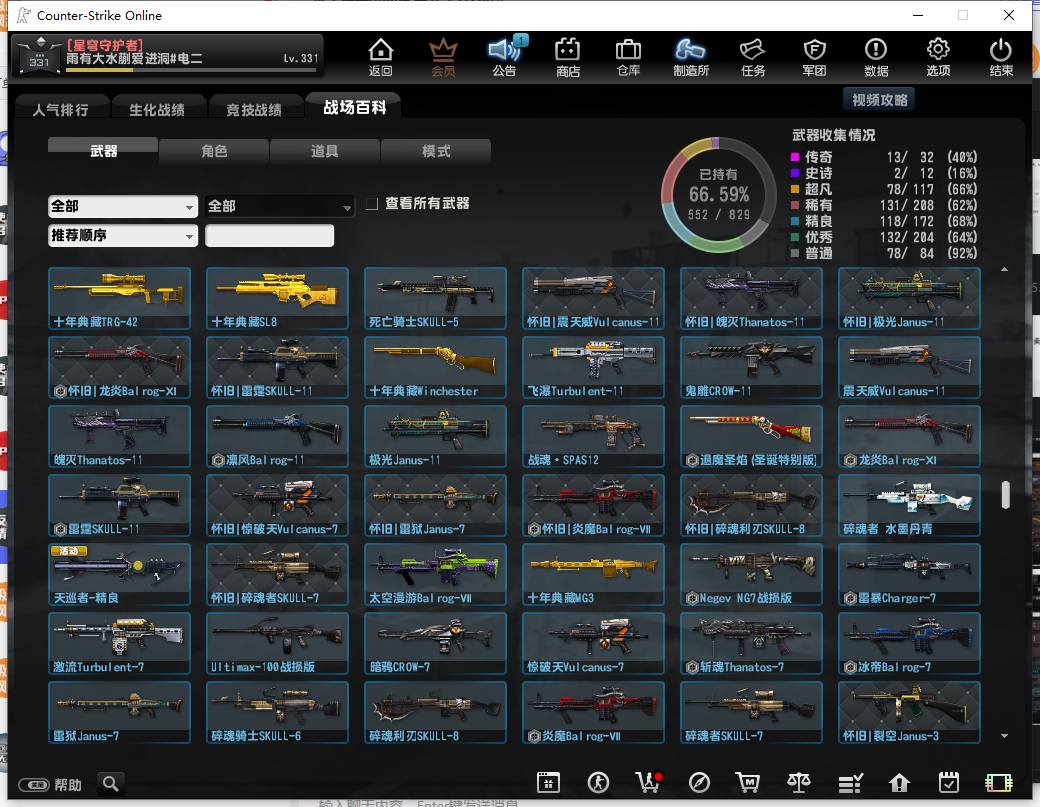Click the scroll-down arrow of weapon list

[x=1005, y=735]
